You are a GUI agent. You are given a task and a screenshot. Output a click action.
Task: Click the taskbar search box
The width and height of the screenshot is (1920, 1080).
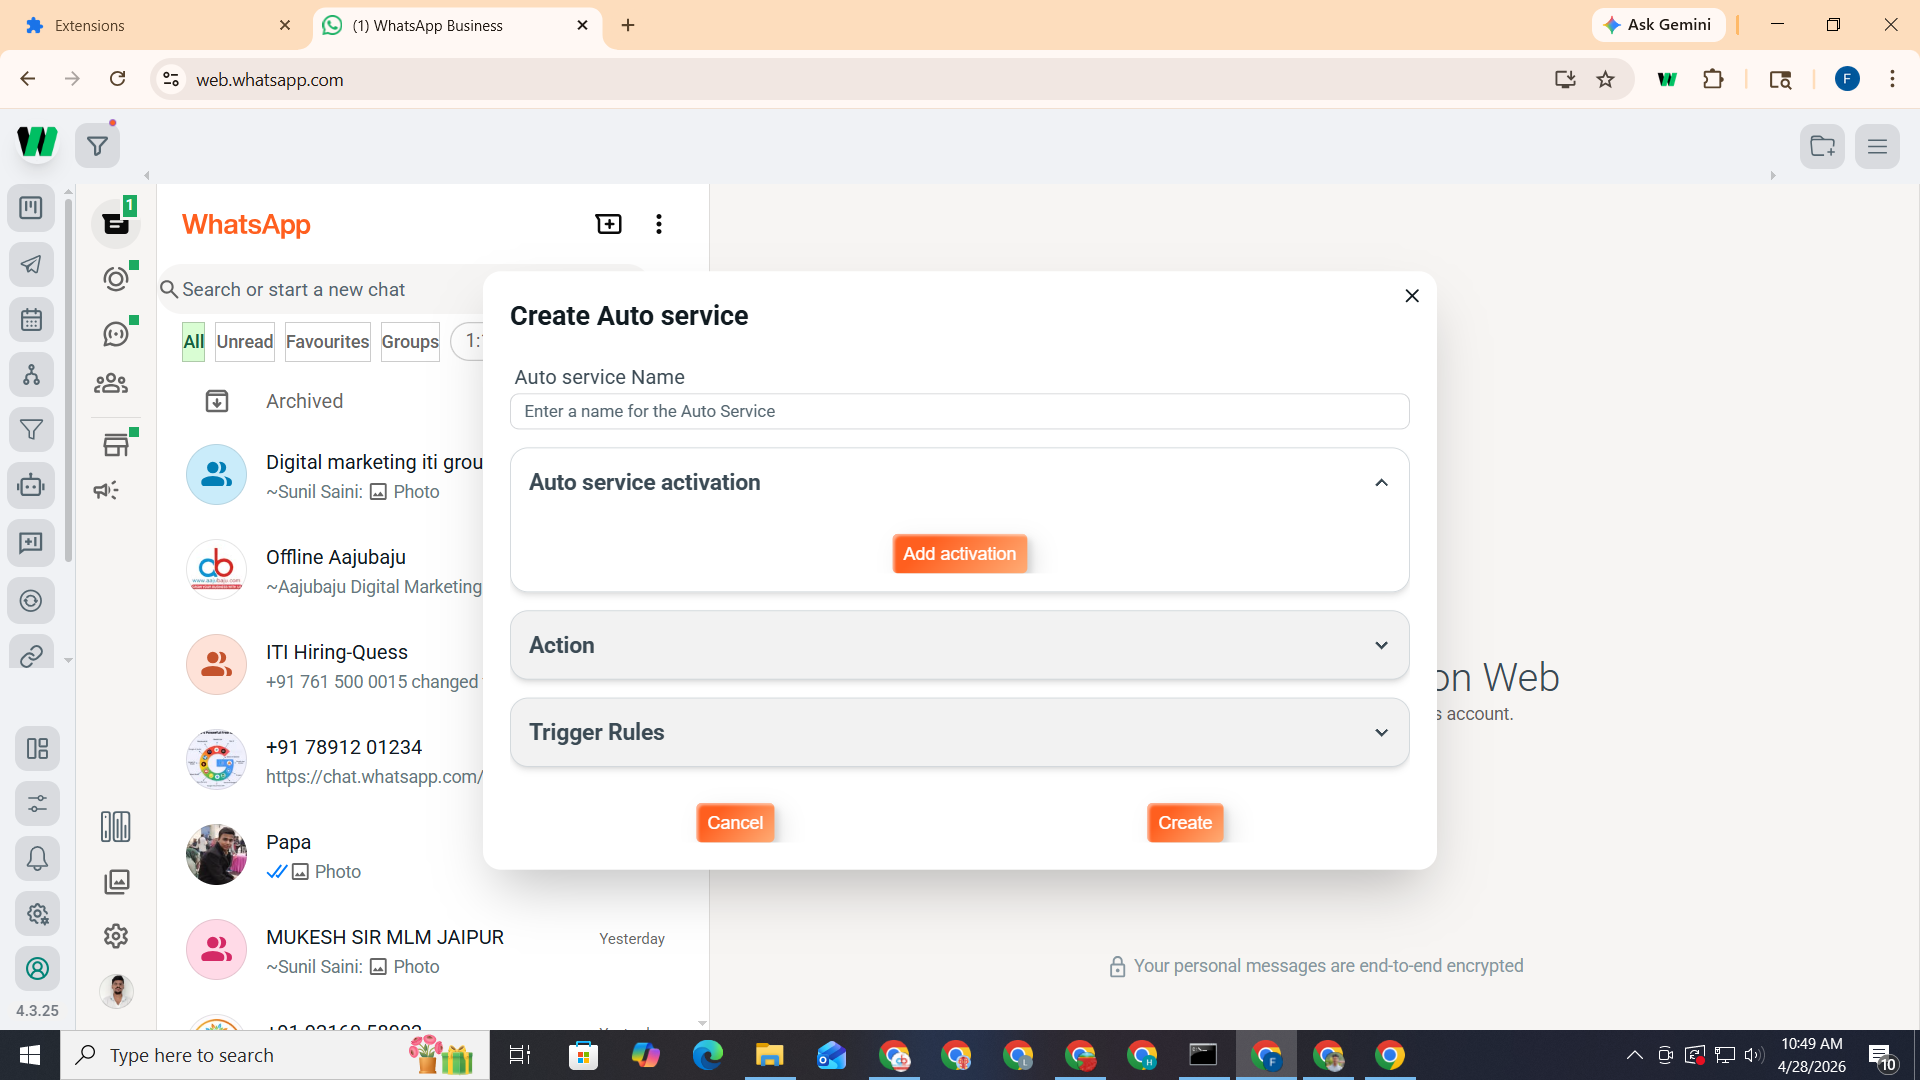(x=275, y=1055)
